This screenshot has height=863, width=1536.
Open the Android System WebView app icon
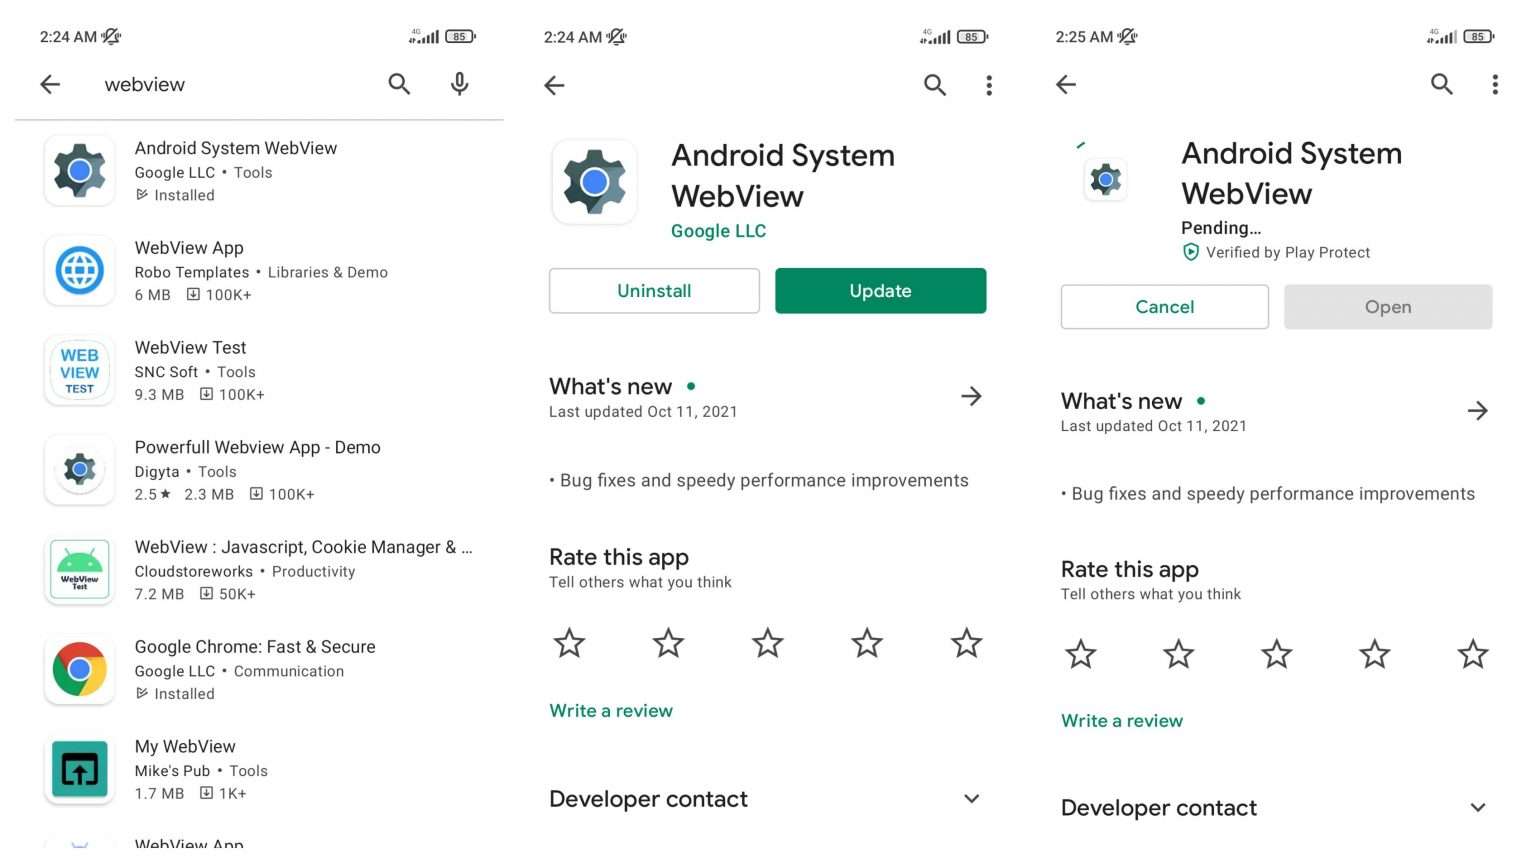coord(79,170)
